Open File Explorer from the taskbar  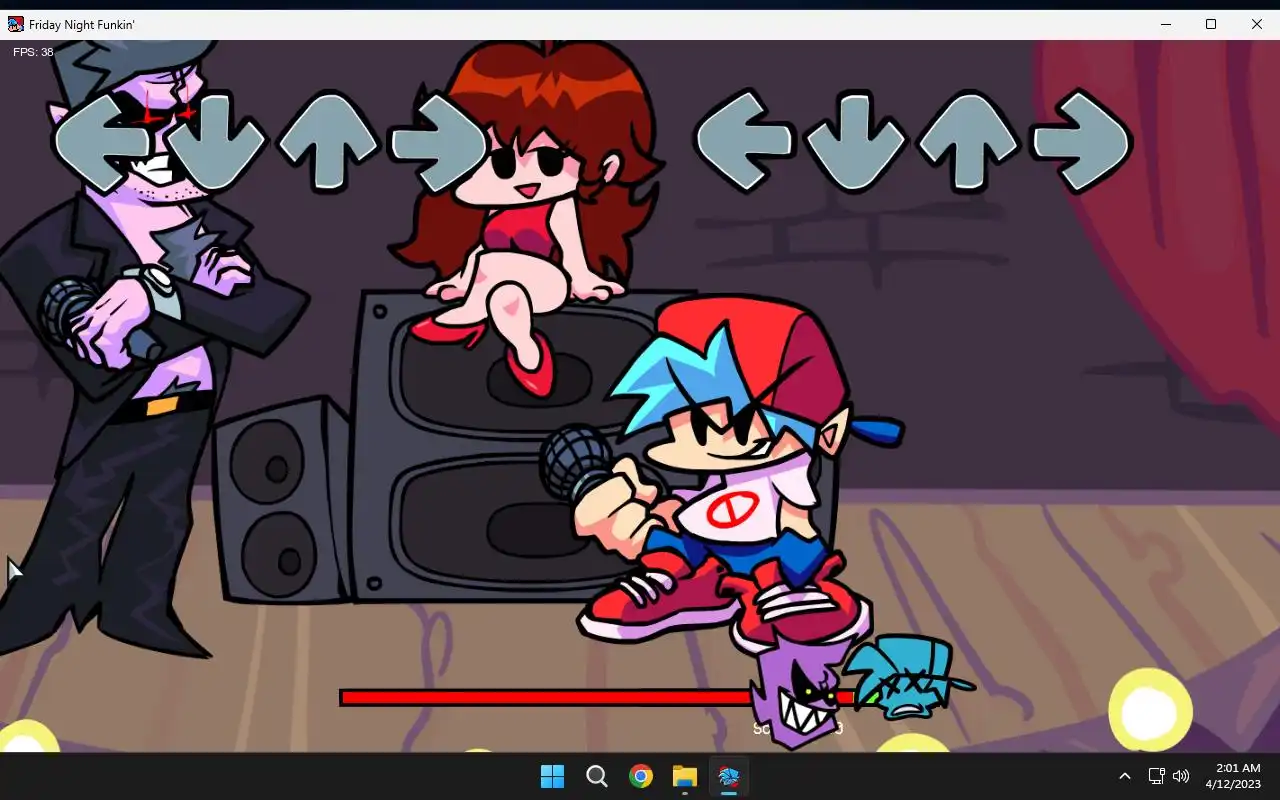[685, 776]
